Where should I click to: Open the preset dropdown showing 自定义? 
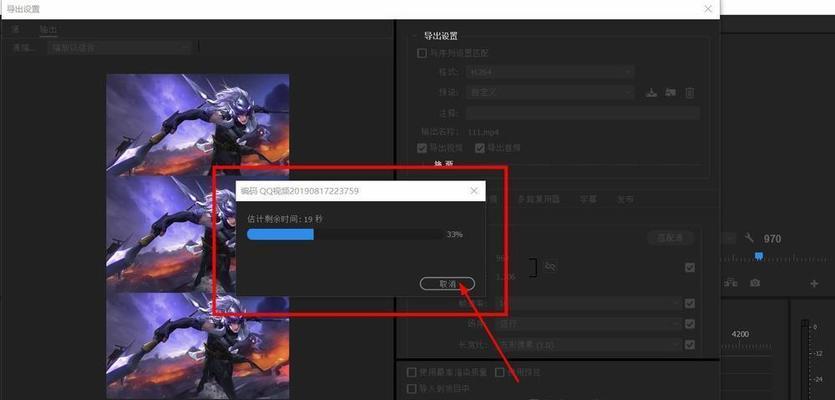pyautogui.click(x=550, y=93)
